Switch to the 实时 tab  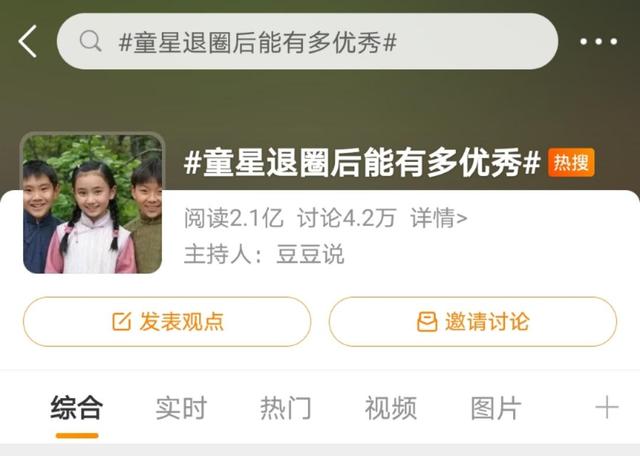click(x=181, y=407)
